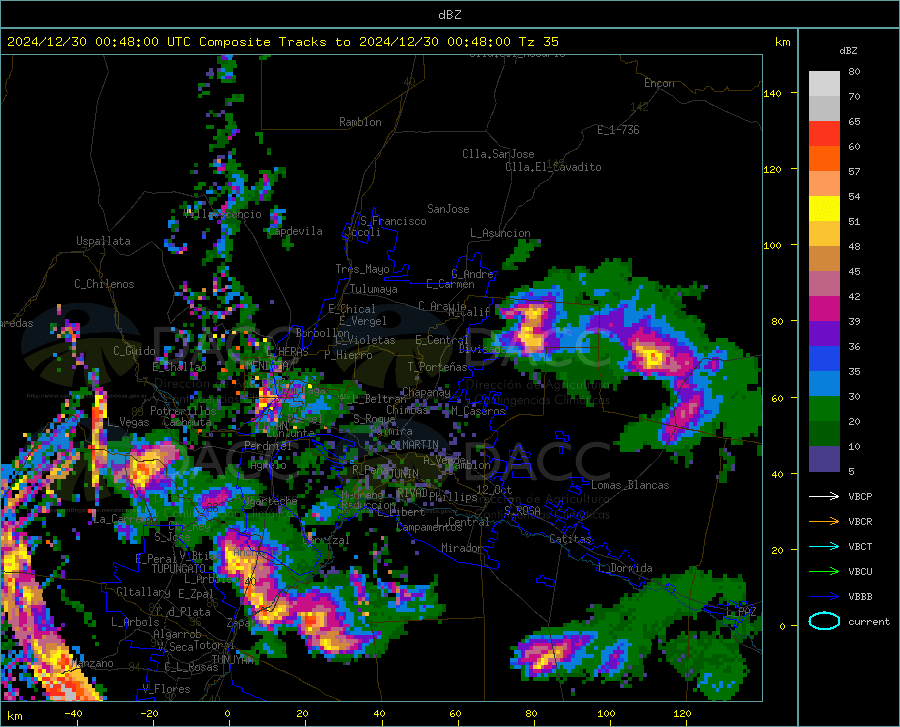Click the 'V_Flores' map label
Viewport: 900px width, 727px height.
(x=166, y=689)
